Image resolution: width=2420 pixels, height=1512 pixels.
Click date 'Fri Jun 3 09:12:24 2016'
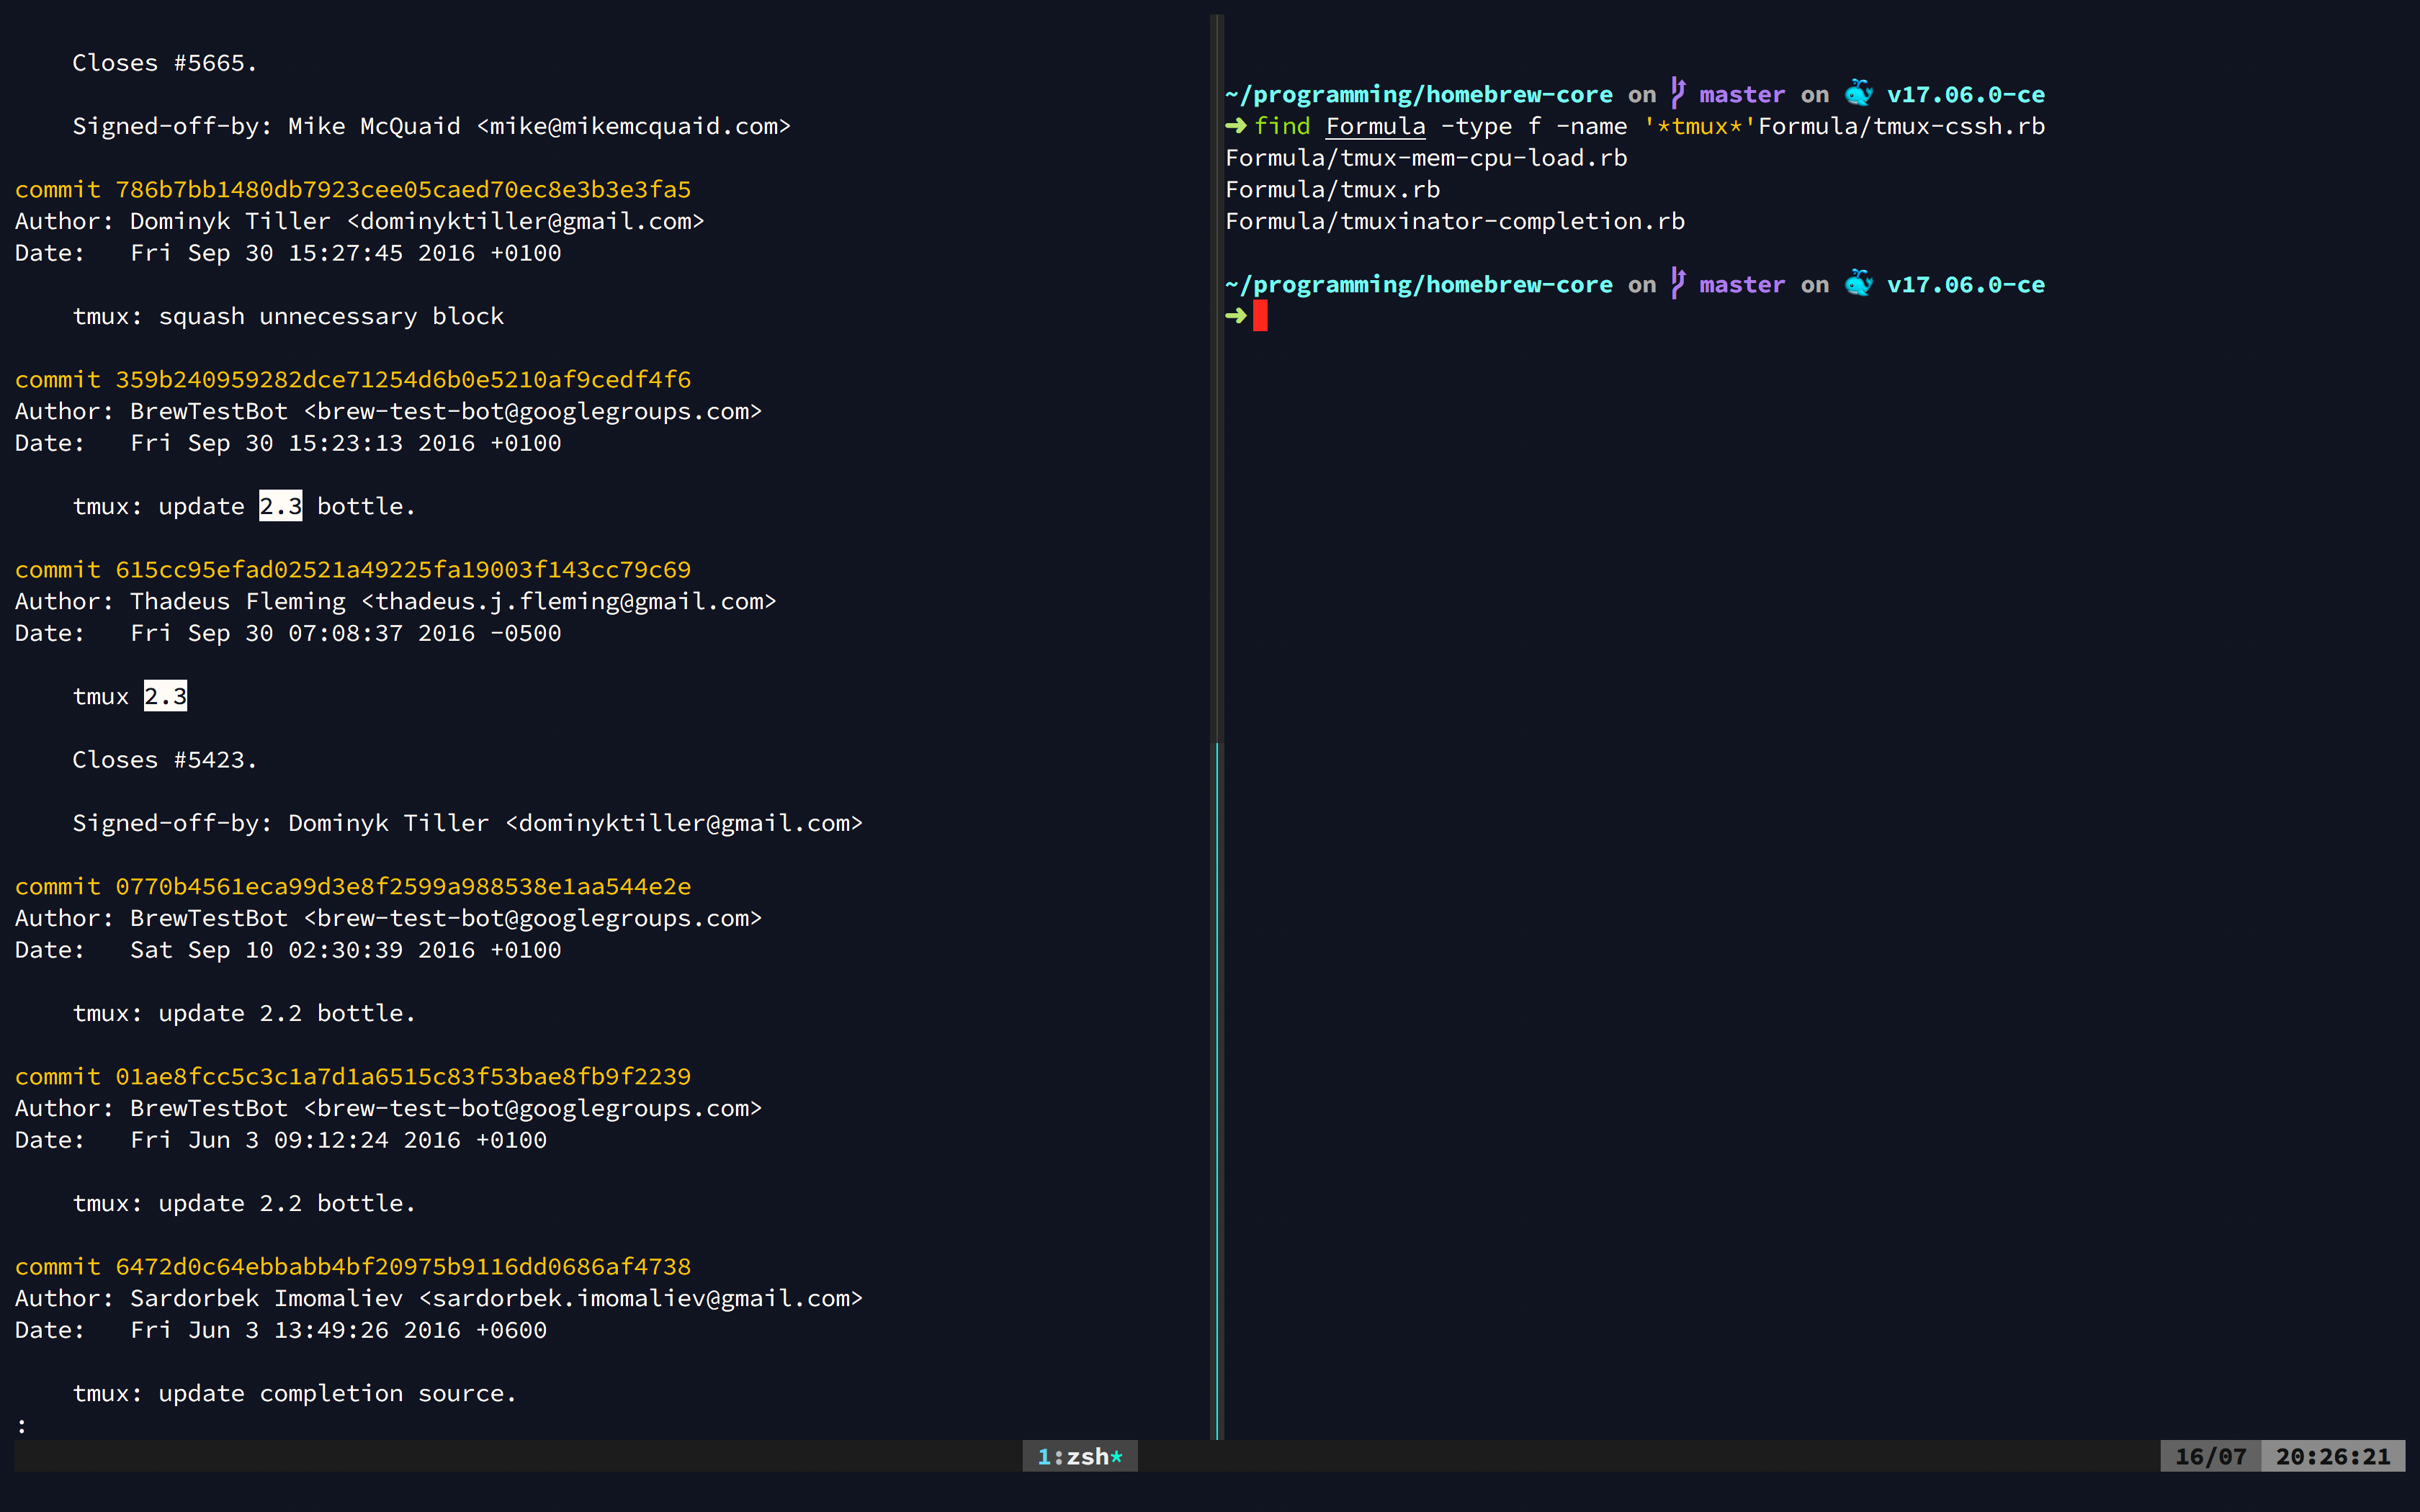pos(296,1140)
